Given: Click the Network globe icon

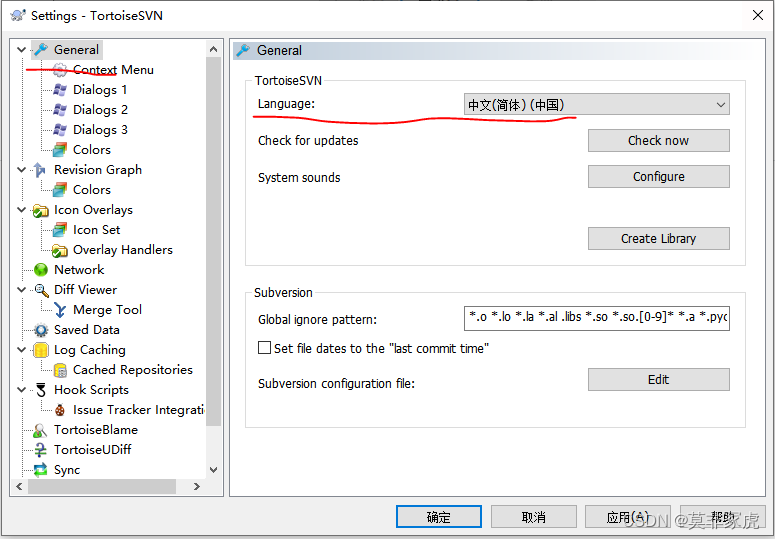Looking at the screenshot, I should tap(41, 269).
